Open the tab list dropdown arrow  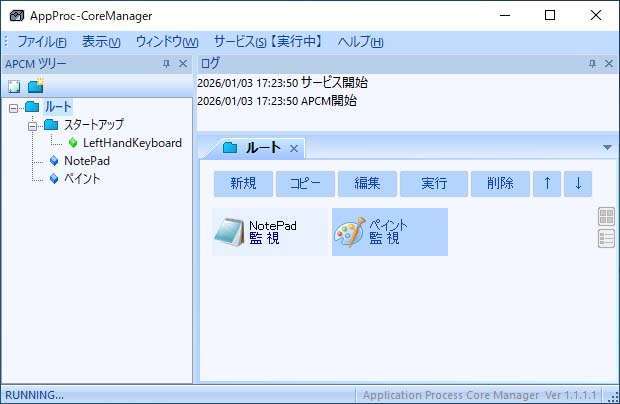(x=607, y=148)
